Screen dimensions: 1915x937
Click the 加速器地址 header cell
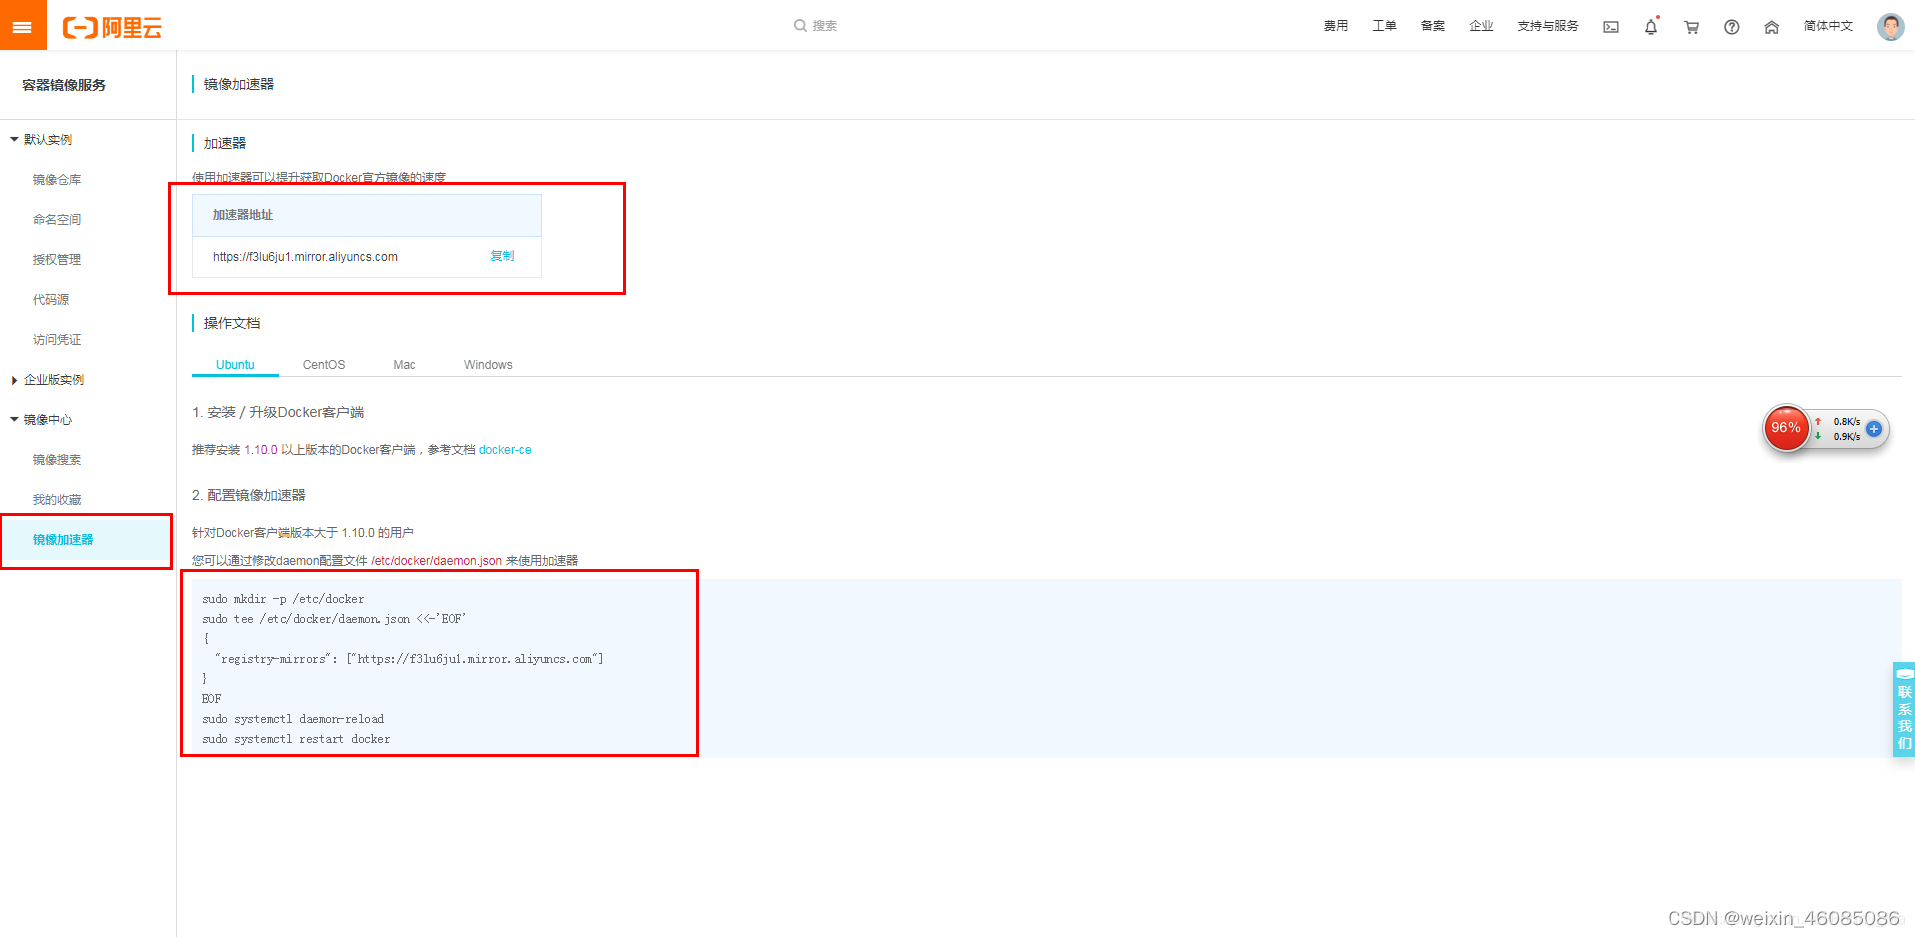[x=367, y=215]
